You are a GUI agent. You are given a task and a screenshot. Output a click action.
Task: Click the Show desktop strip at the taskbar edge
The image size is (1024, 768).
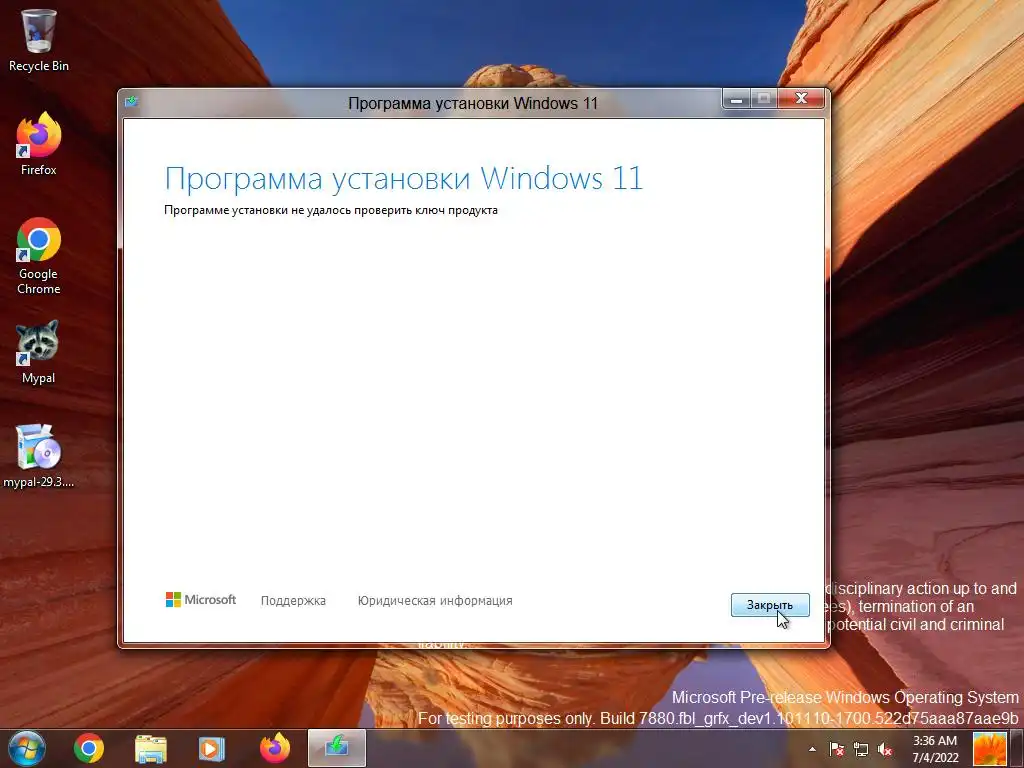point(1017,748)
